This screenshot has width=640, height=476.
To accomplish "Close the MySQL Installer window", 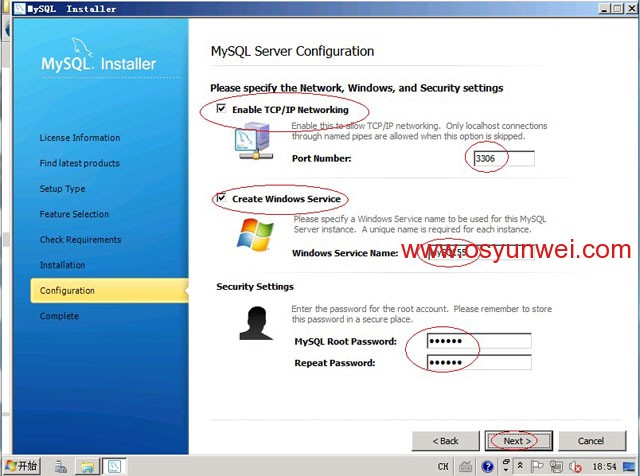I will click(631, 8).
